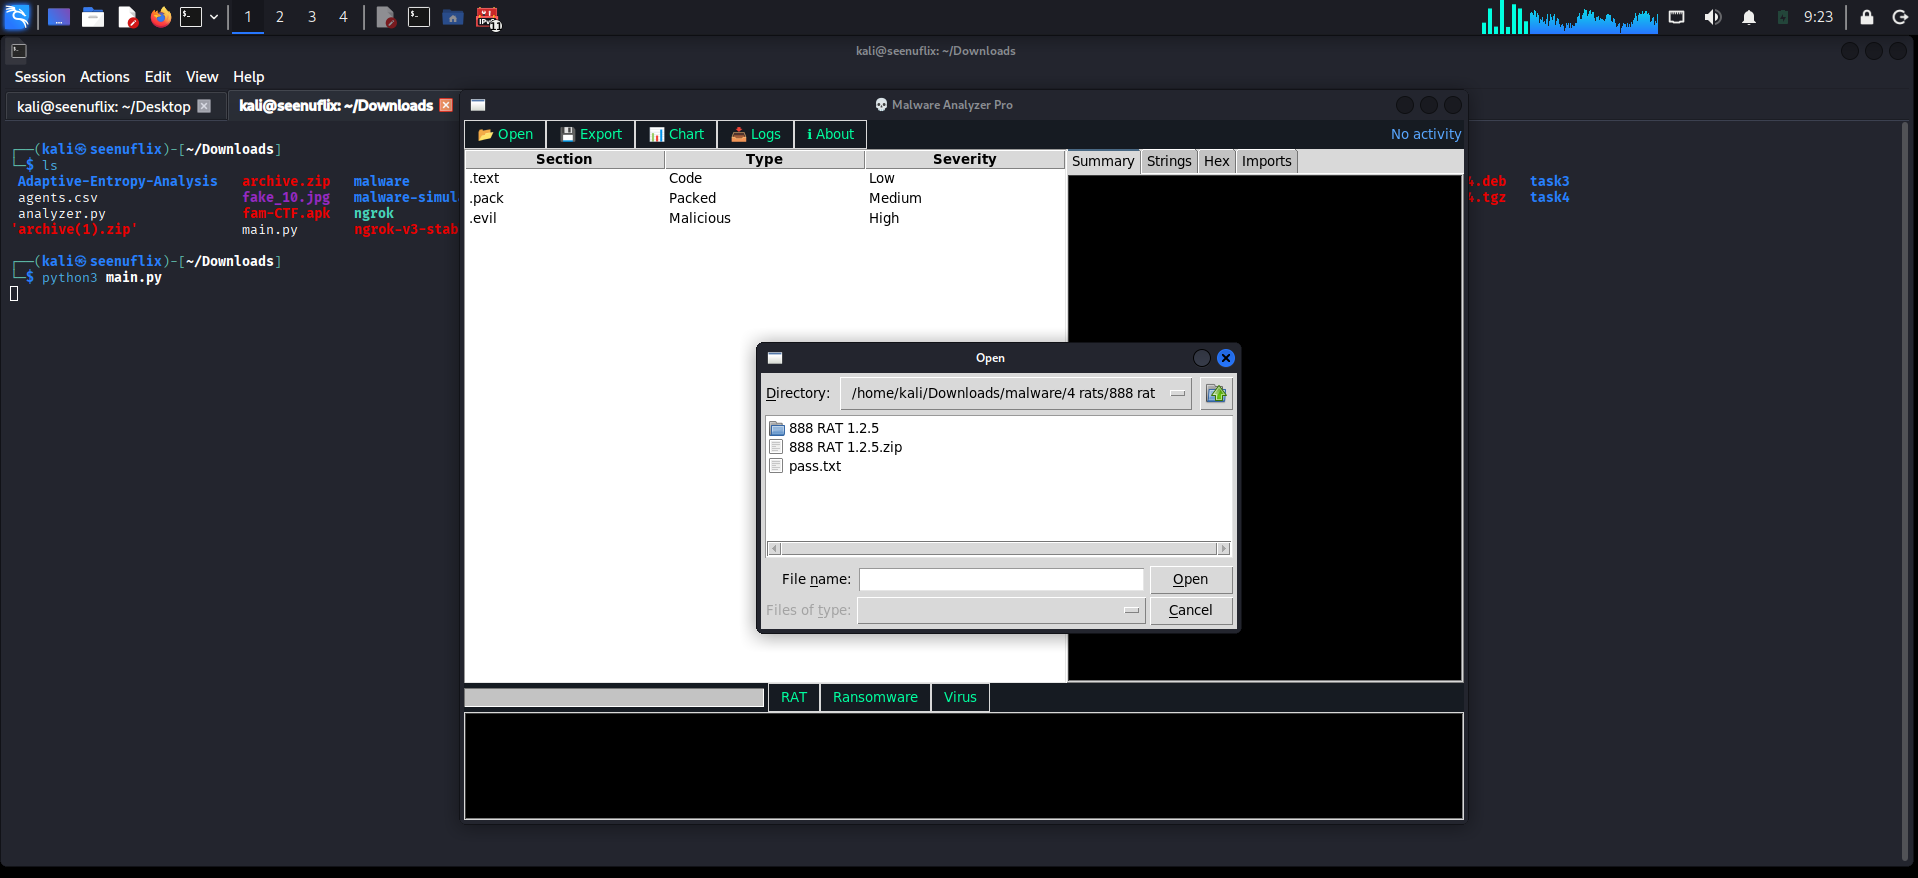Open the home folder window in the taskbar

[x=453, y=17]
